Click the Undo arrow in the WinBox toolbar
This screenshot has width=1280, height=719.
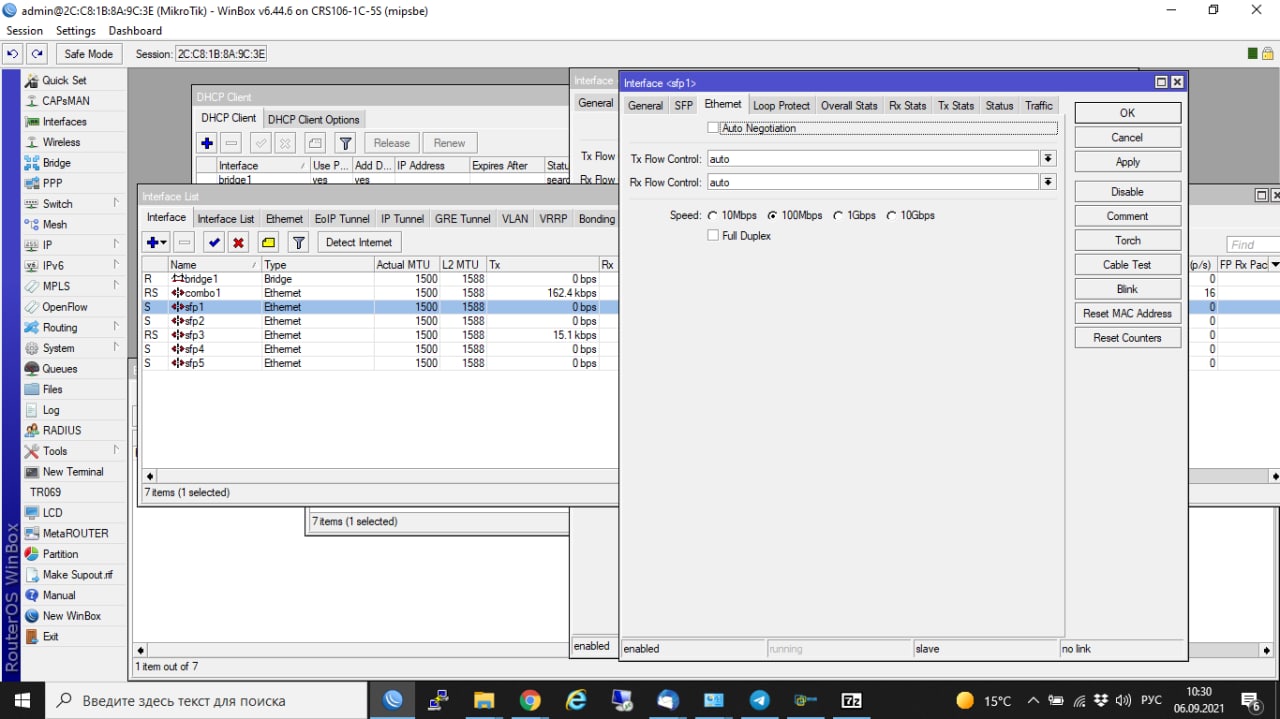13,54
